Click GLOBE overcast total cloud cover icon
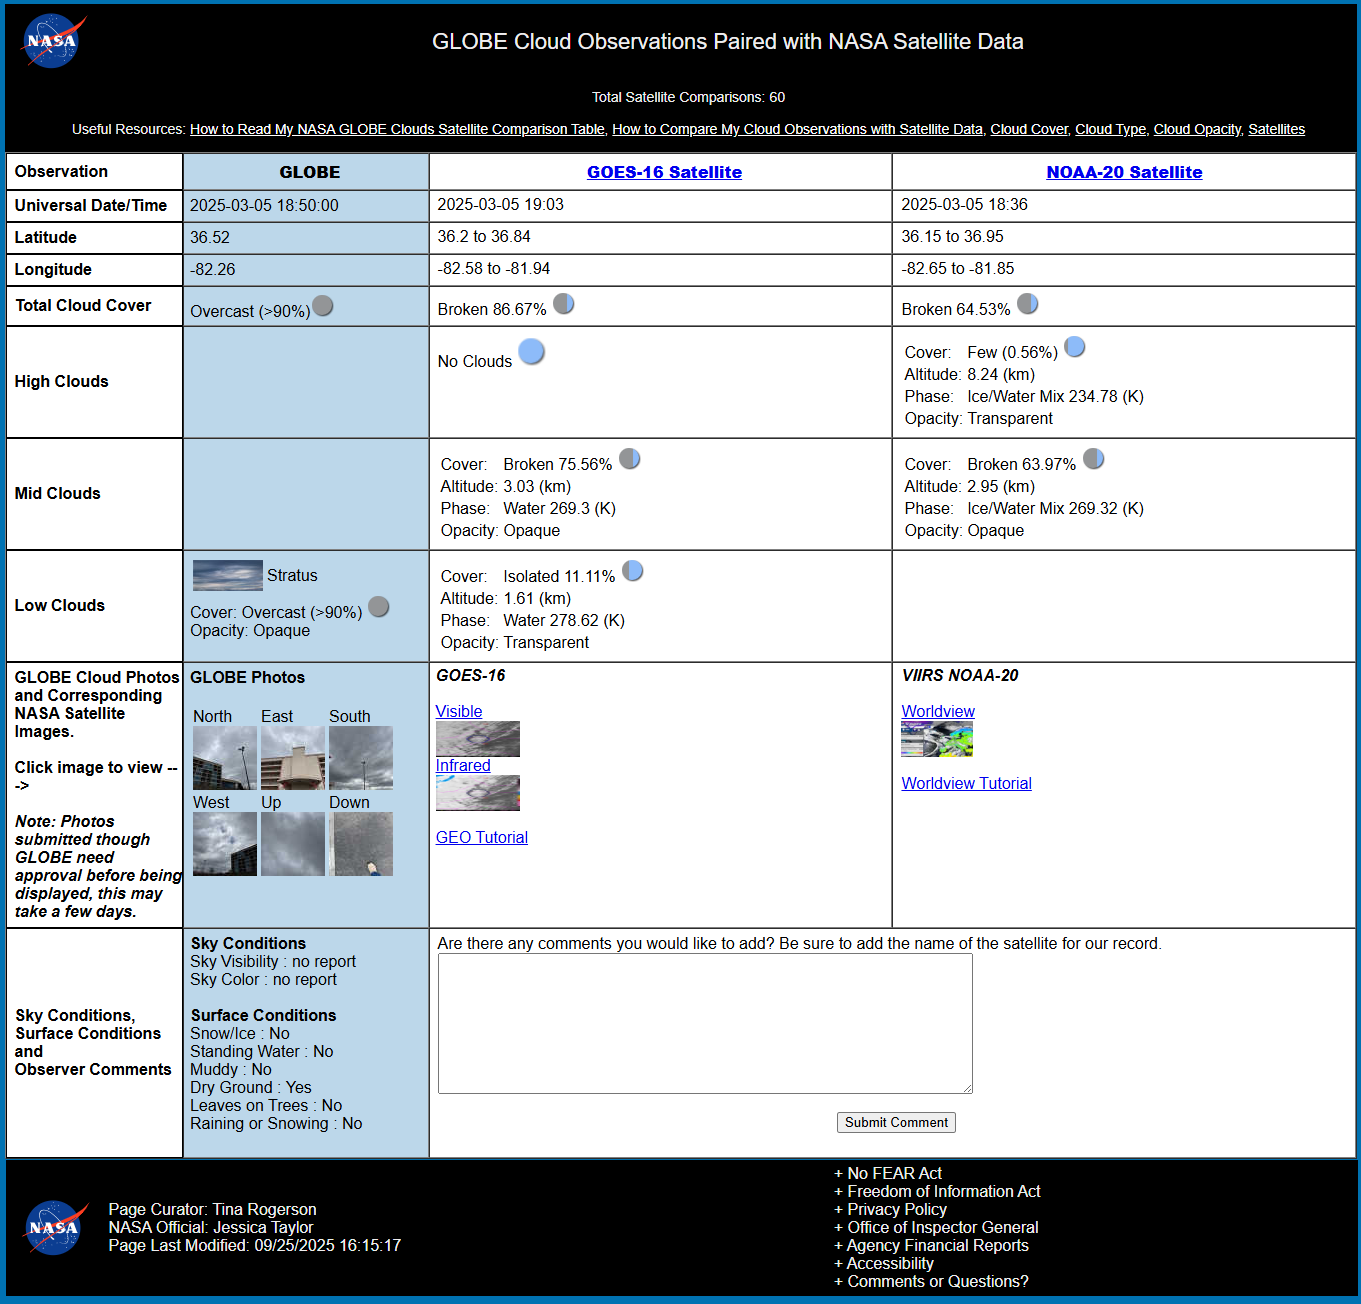 click(x=323, y=306)
